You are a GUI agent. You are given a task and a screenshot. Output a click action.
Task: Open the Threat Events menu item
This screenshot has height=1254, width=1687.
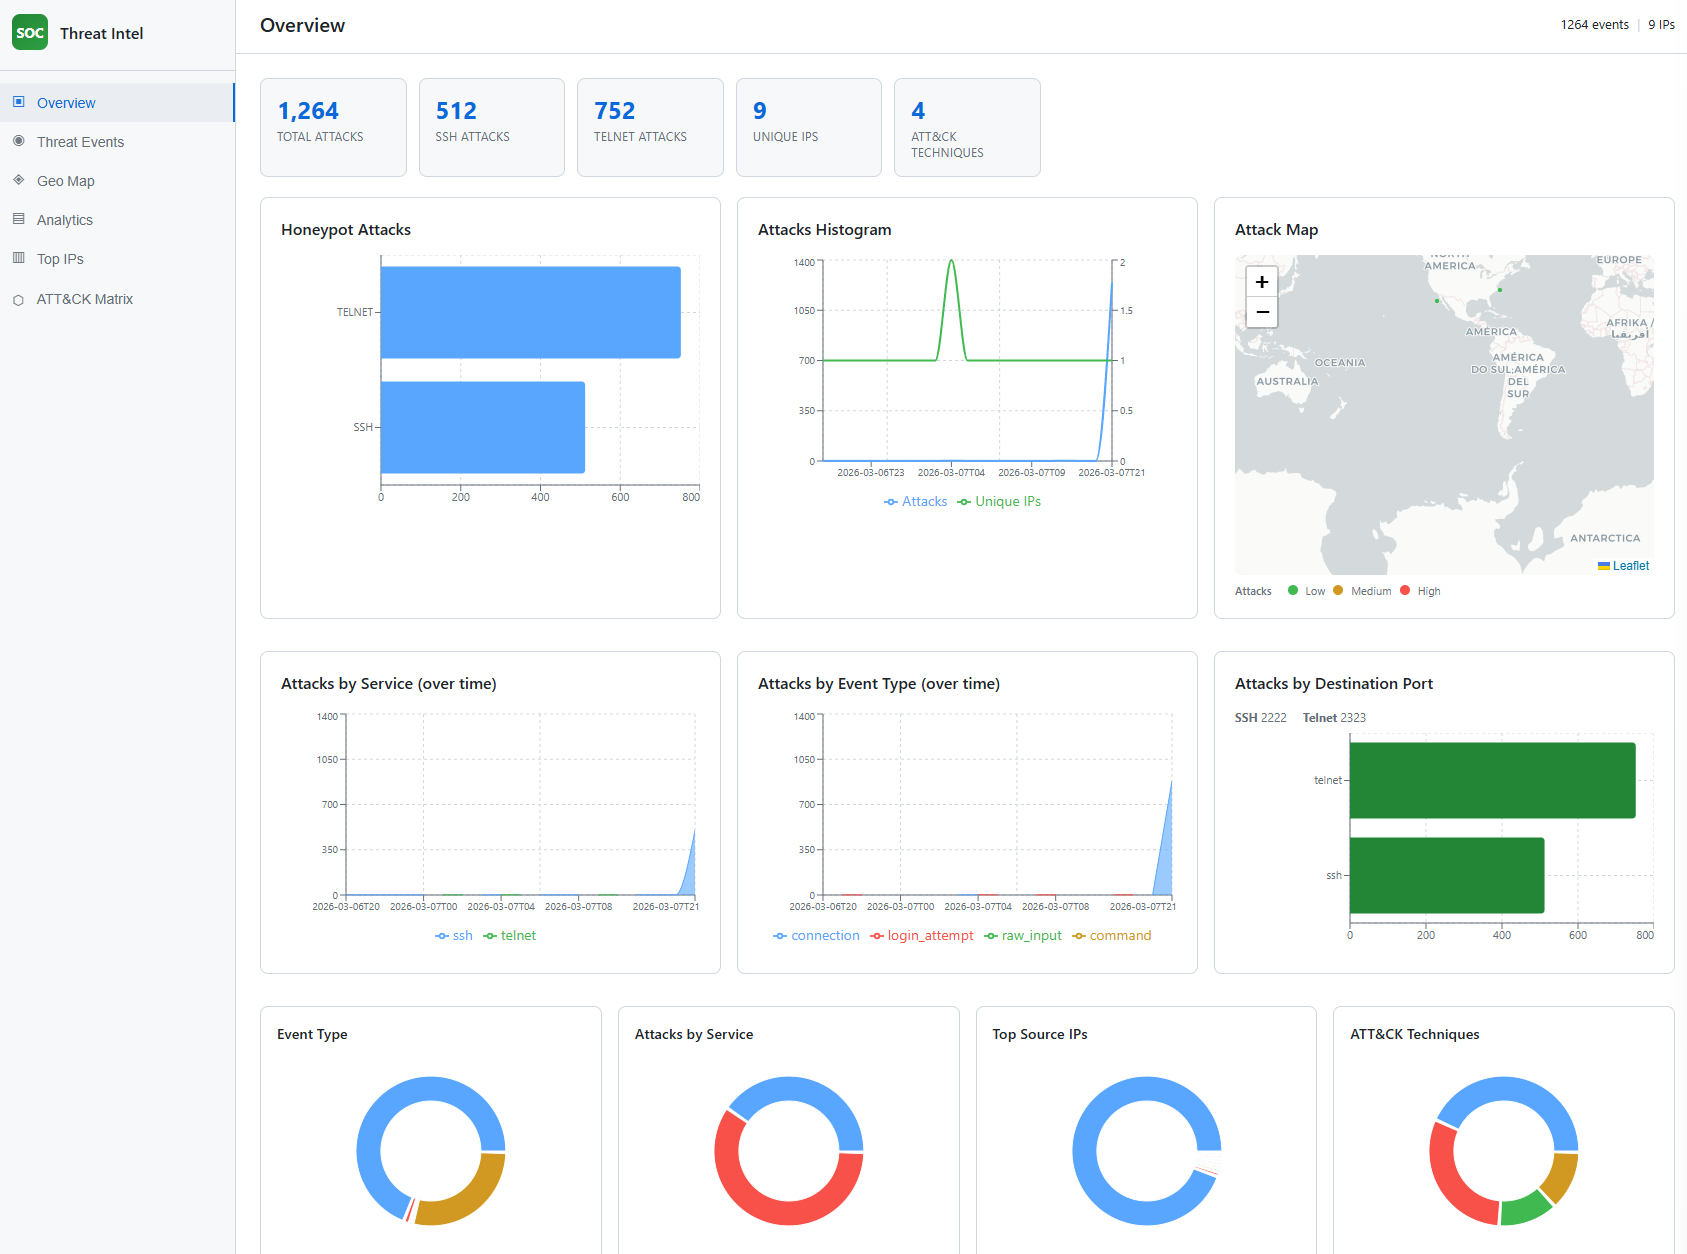[x=80, y=142]
